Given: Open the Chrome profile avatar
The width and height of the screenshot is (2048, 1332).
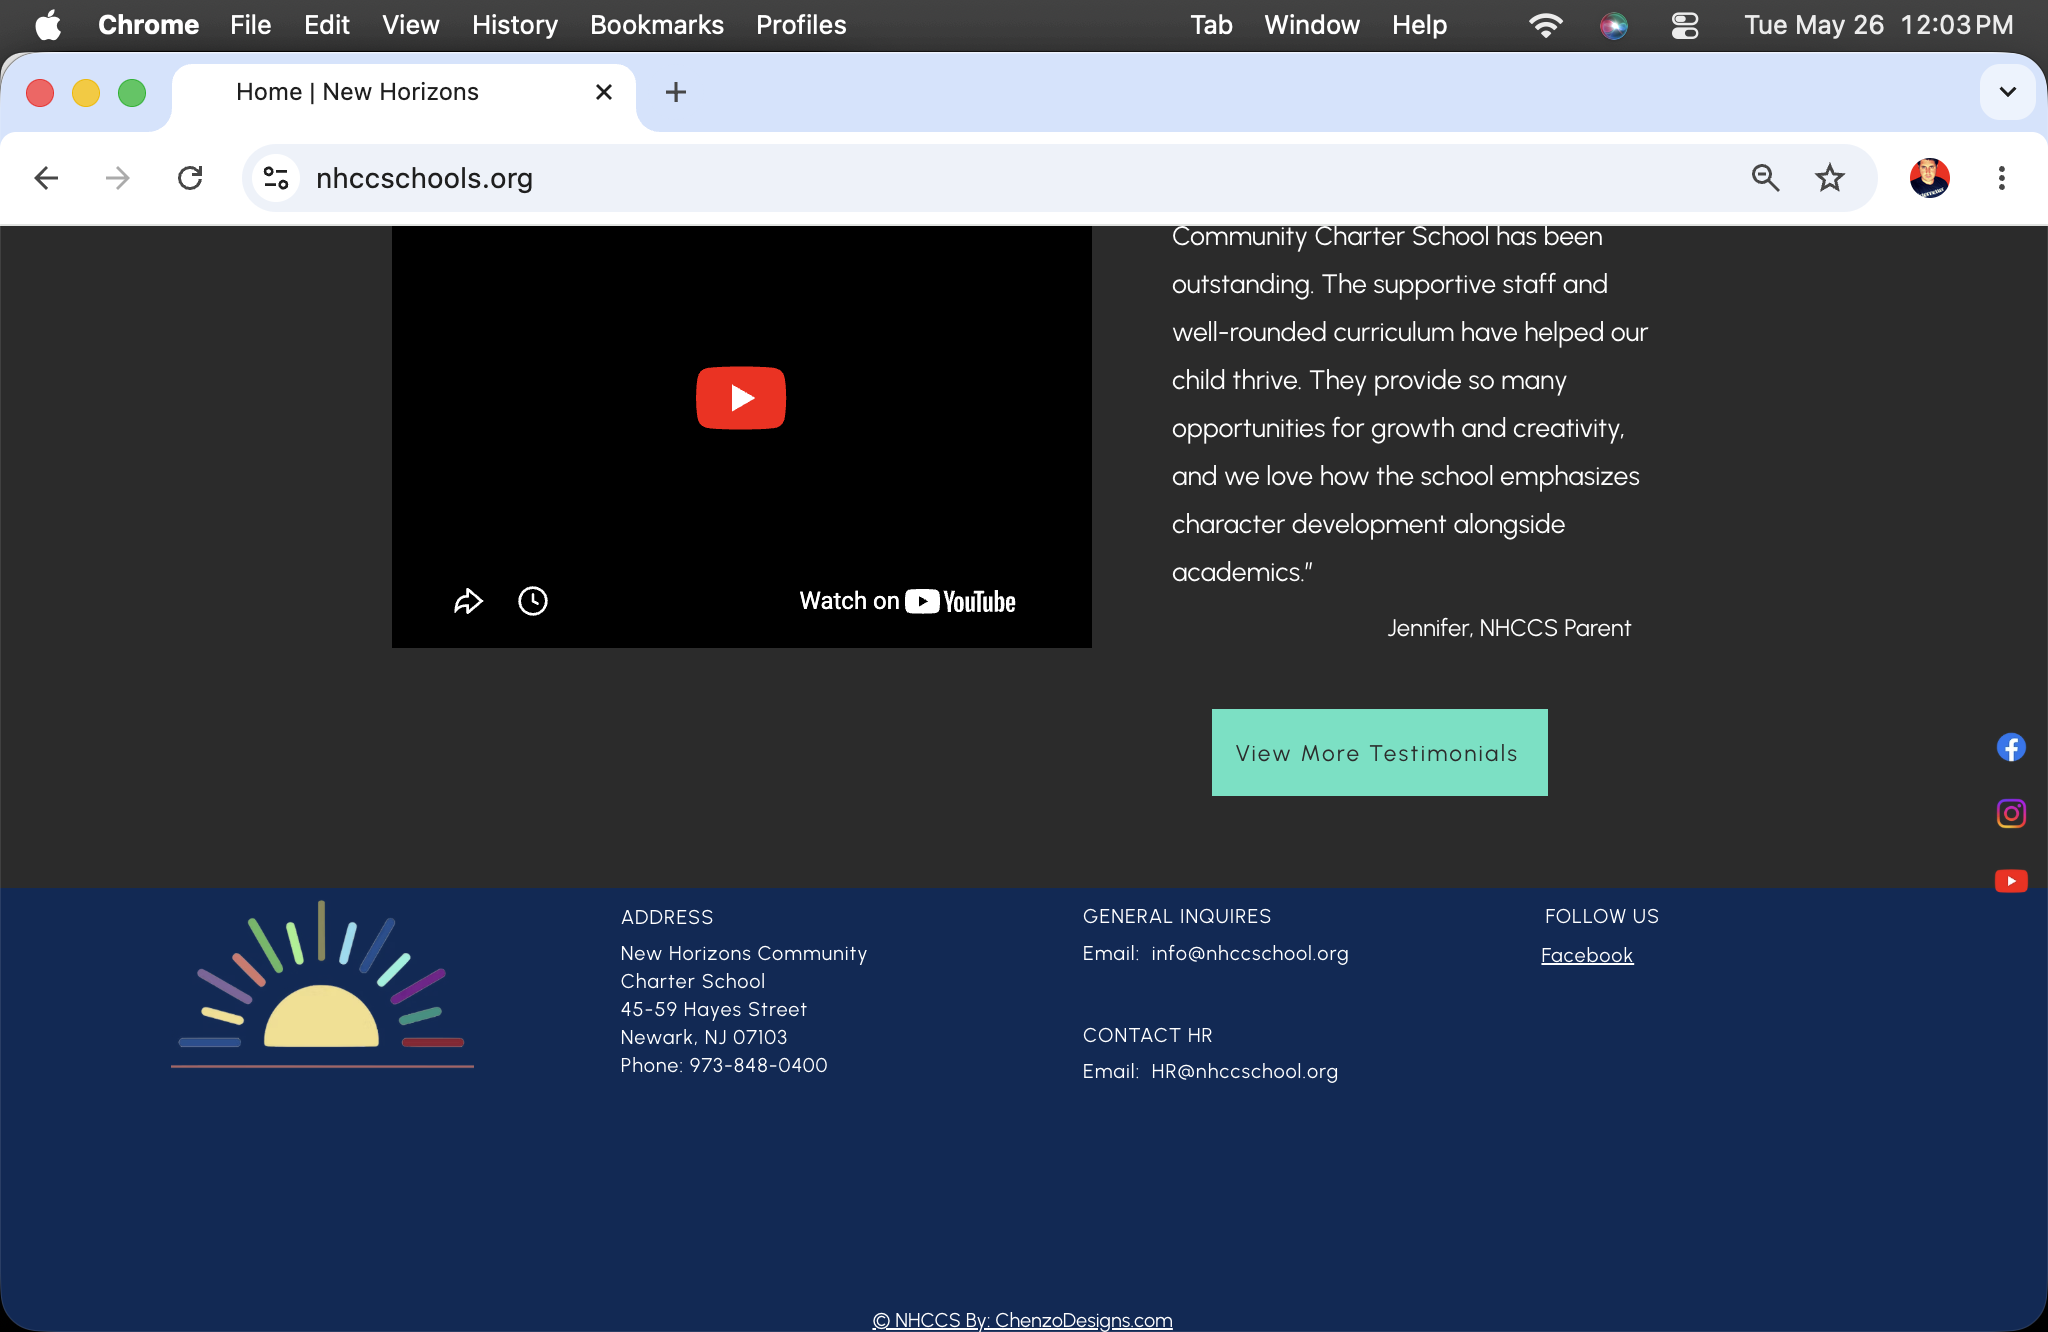Looking at the screenshot, I should pyautogui.click(x=1930, y=178).
